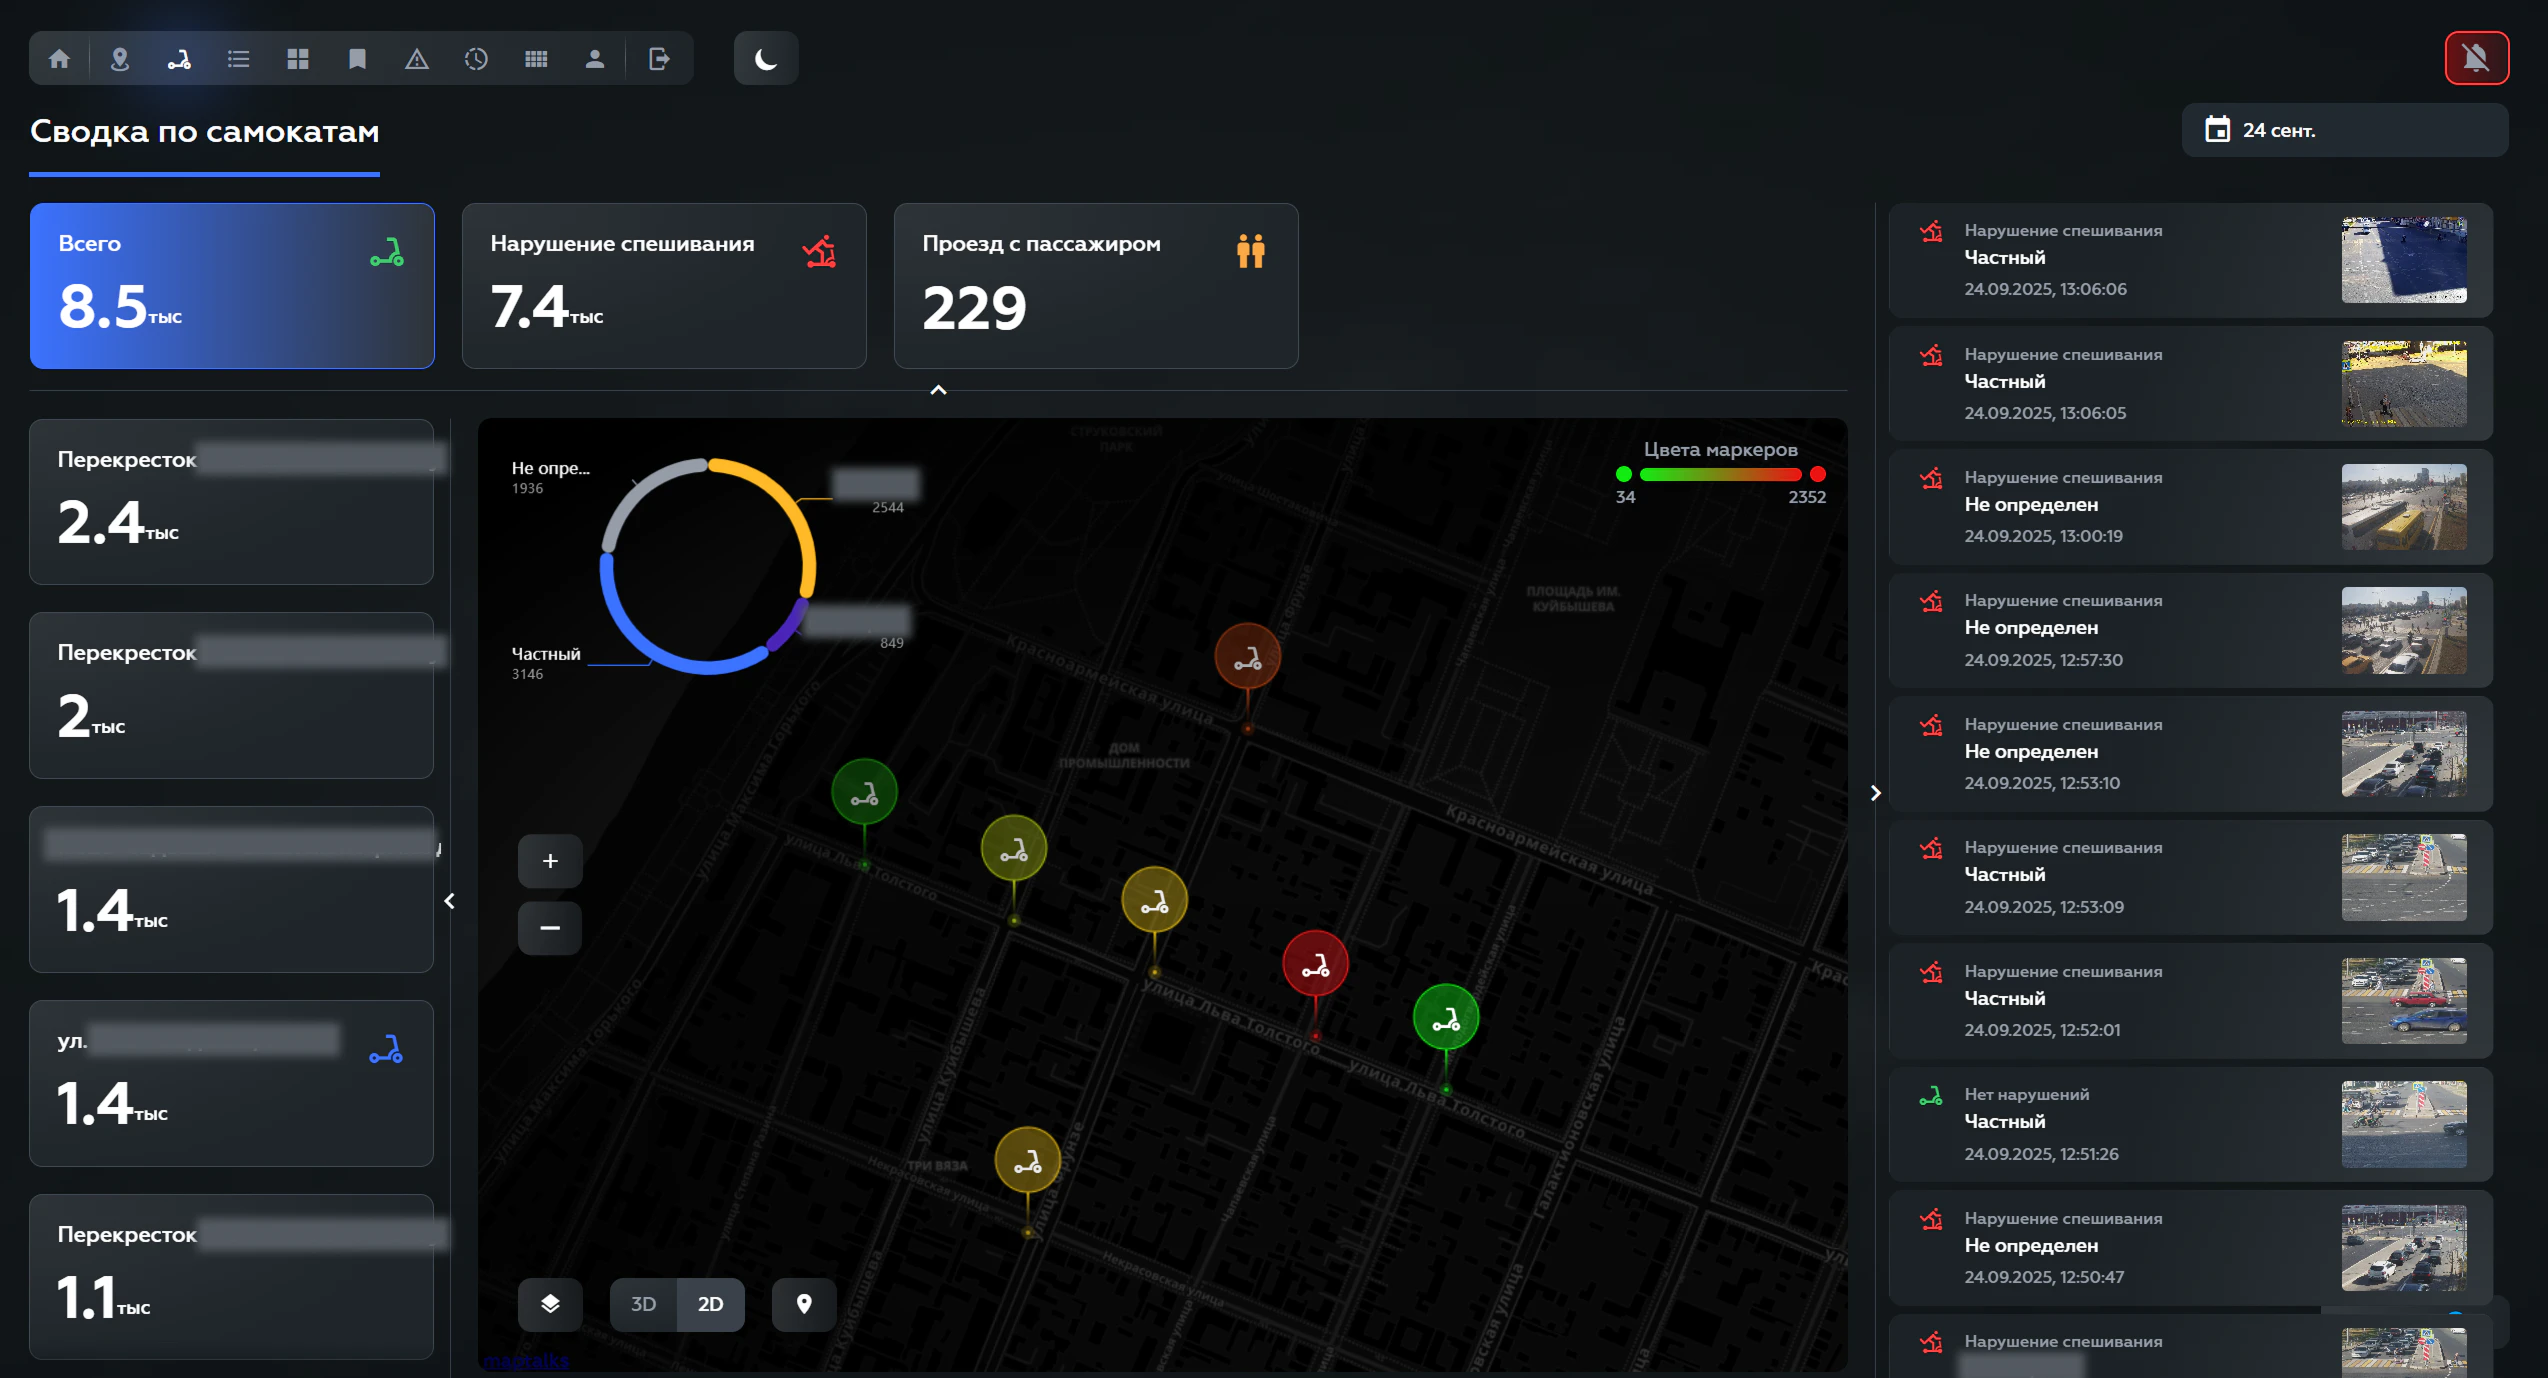
Task: Open the user profile icon
Action: click(595, 59)
